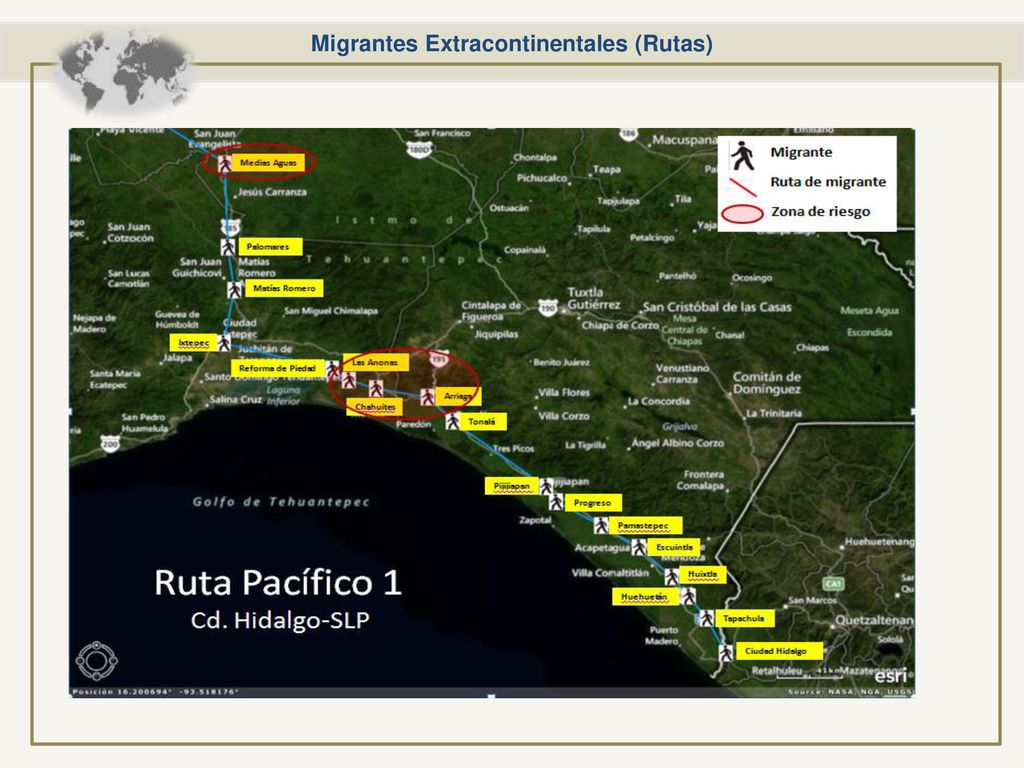This screenshot has height=768, width=1024.
Task: Select the migrant icon next to Arriaga
Action: [428, 396]
